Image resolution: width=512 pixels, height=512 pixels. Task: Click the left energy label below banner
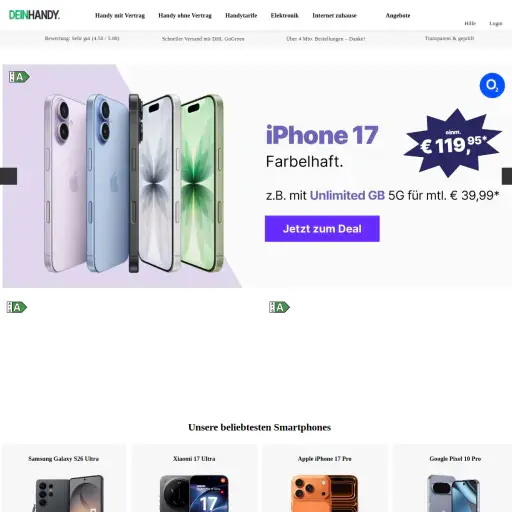tap(17, 307)
